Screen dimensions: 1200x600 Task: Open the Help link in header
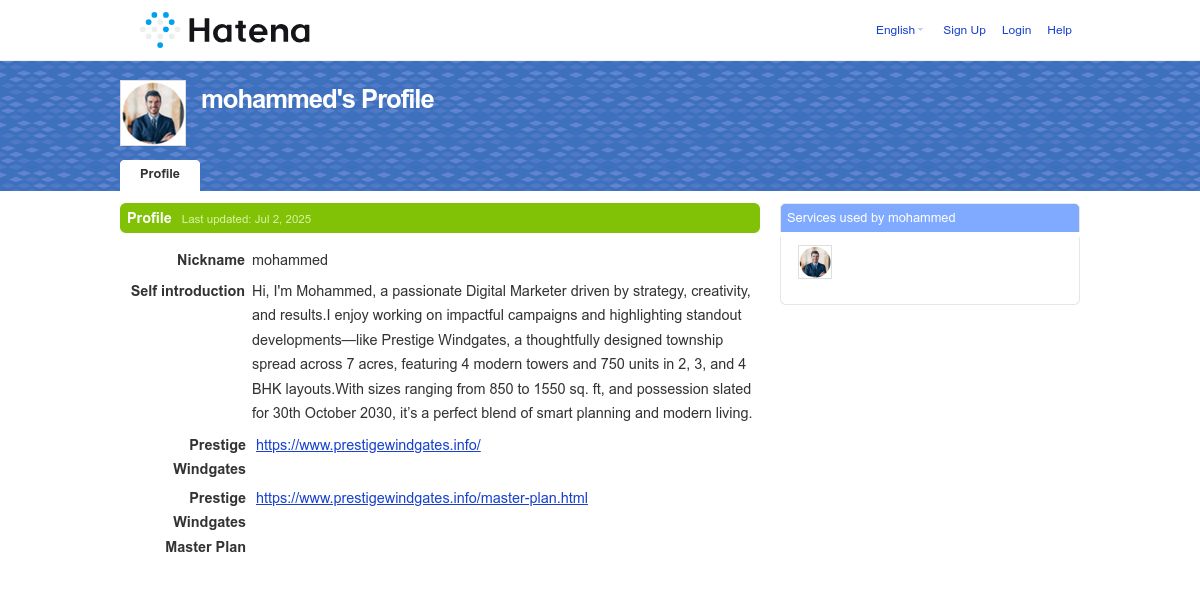[1059, 30]
